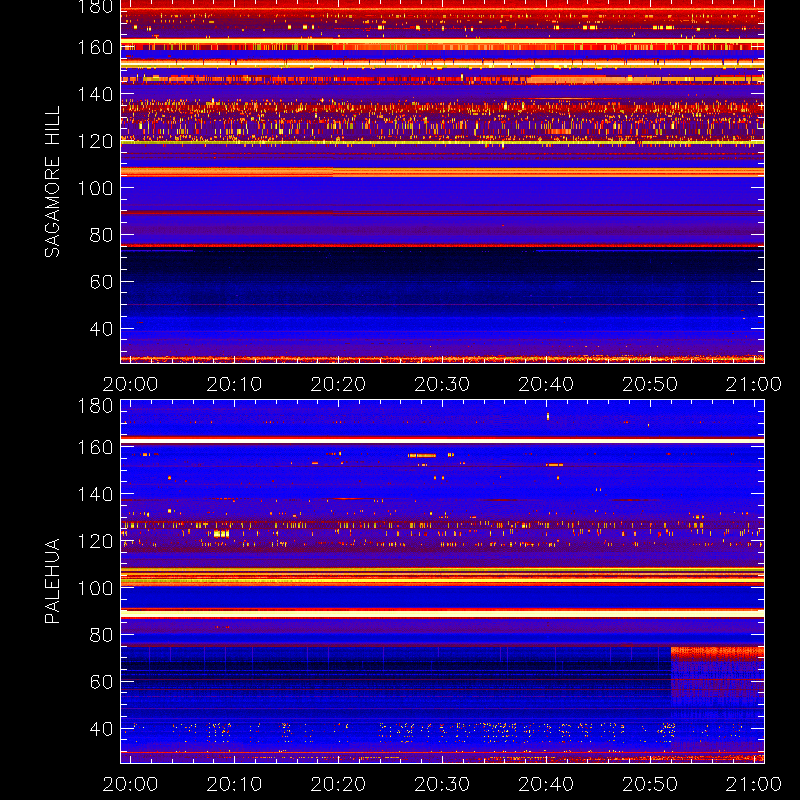Select the 180 tick label on Palehua plot
Image resolution: width=800 pixels, height=800 pixels.
coord(95,406)
